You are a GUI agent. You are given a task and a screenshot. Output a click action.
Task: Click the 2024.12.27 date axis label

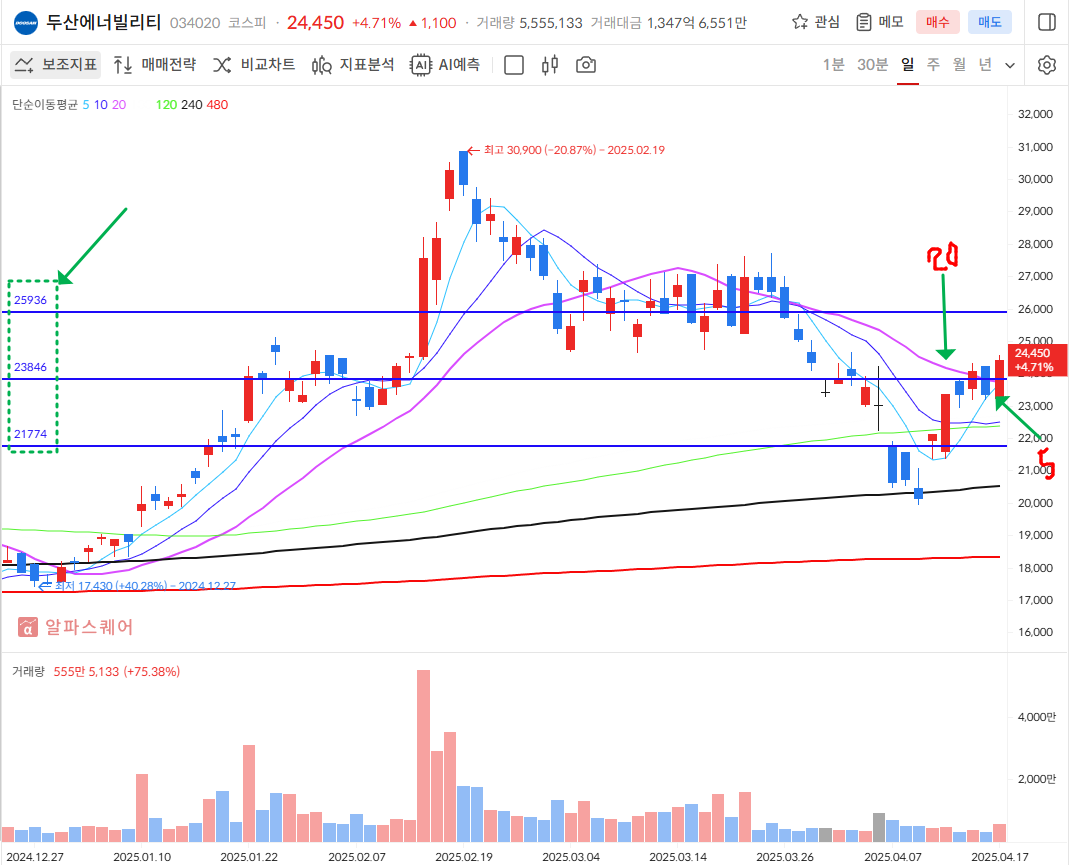[35, 857]
